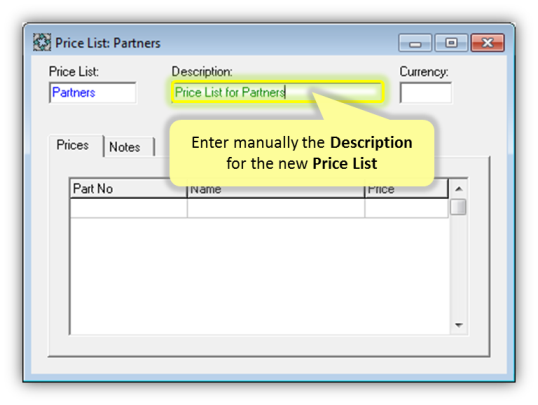Click the scrollbar down arrow in the grid
Image resolution: width=538 pixels, height=405 pixels.
click(x=458, y=325)
